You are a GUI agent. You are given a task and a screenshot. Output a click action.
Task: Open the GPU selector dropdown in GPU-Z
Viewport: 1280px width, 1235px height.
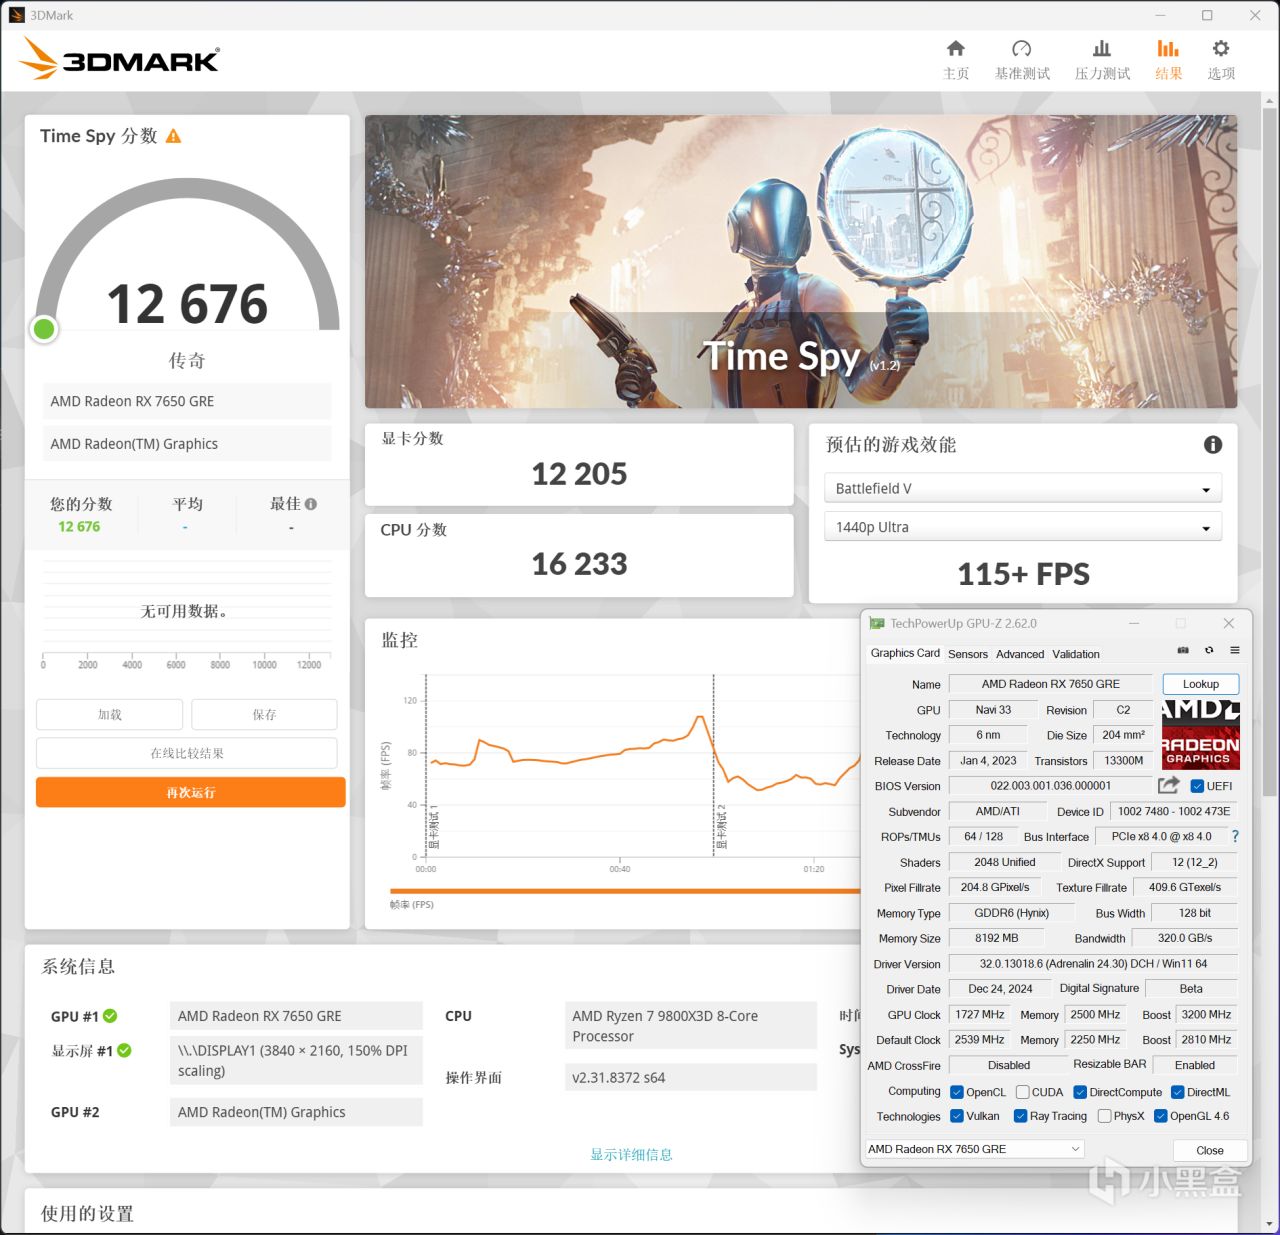(x=975, y=1149)
